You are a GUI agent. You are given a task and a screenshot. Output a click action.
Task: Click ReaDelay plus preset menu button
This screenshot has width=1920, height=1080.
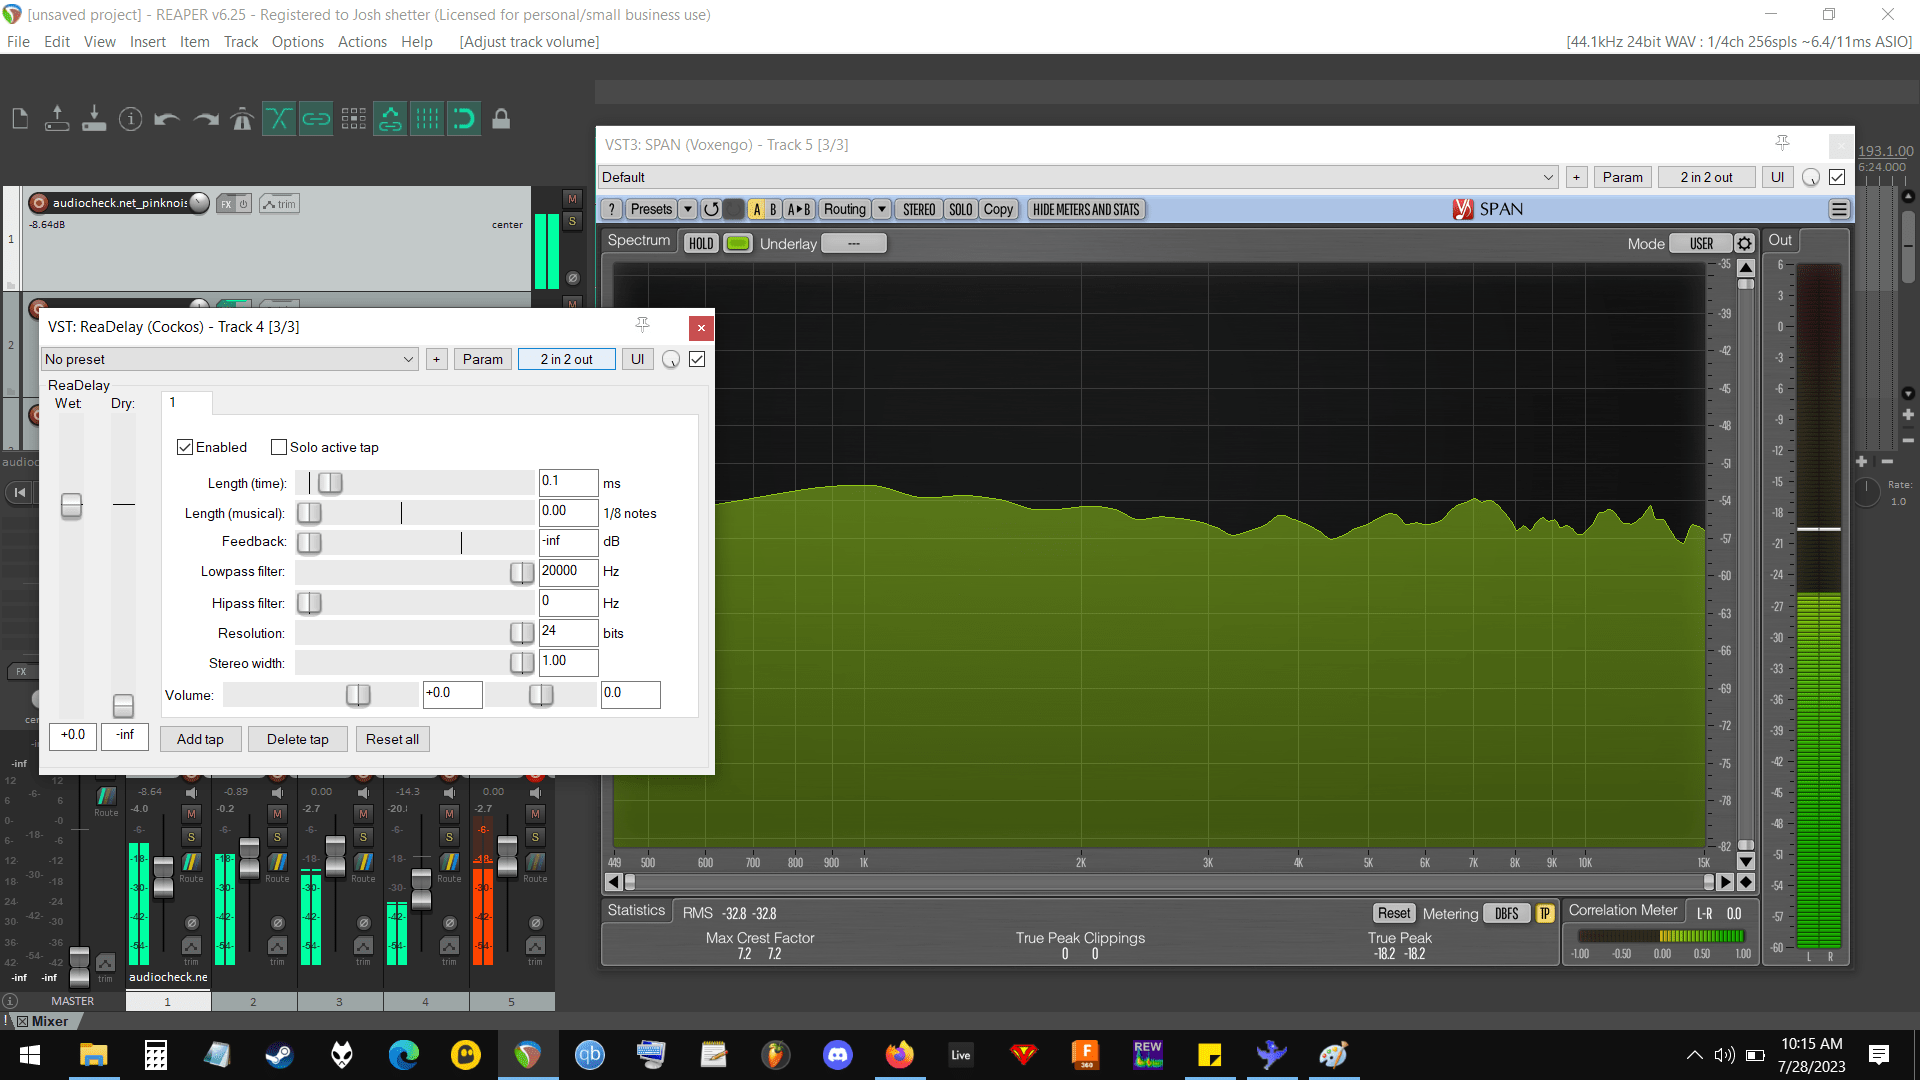tap(436, 359)
